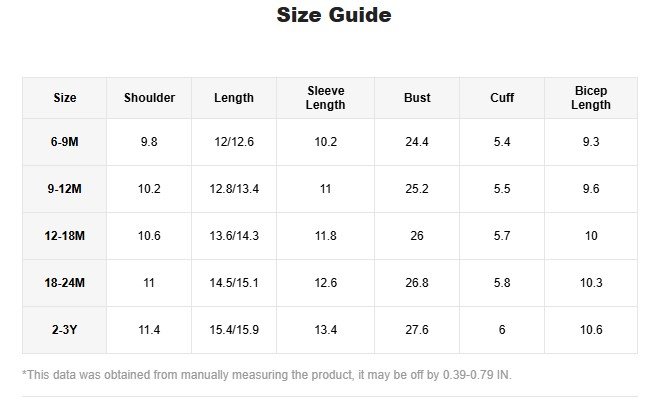Image resolution: width=656 pixels, height=404 pixels.
Task: Click the manual measurement disclaimer footnote
Action: (266, 375)
